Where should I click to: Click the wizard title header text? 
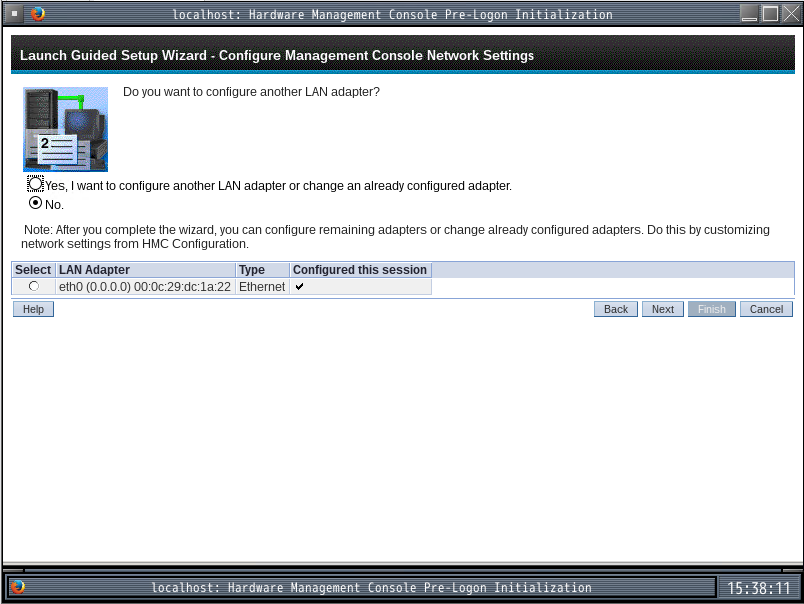(x=277, y=55)
